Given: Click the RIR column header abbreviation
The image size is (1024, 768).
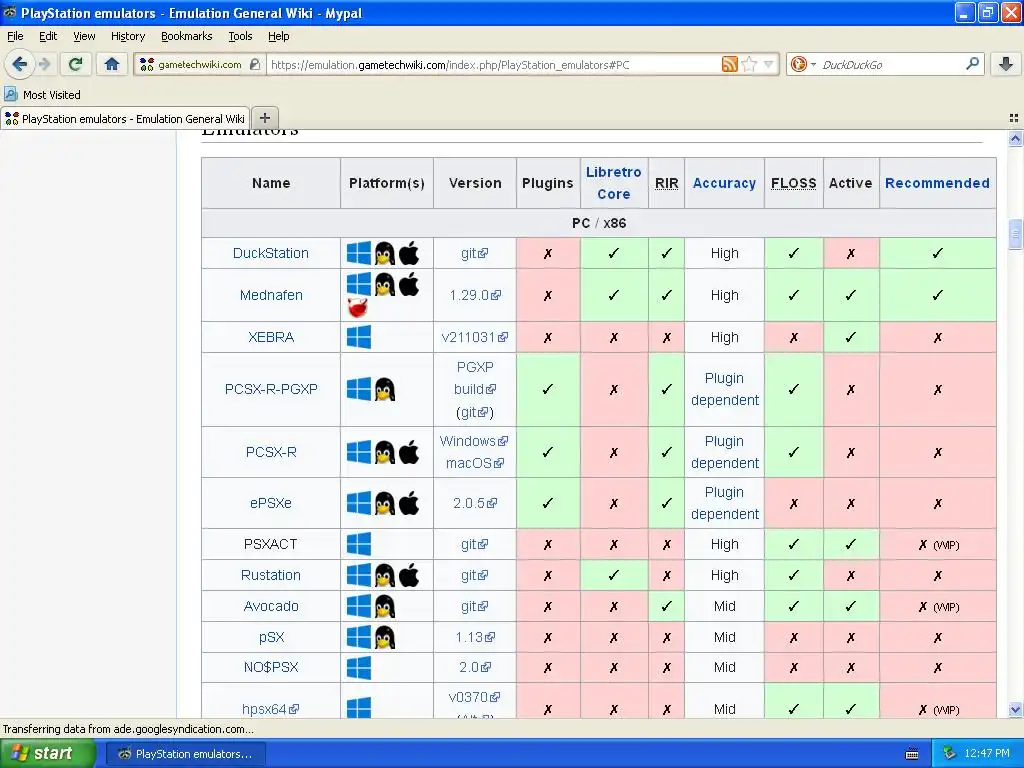Looking at the screenshot, I should [666, 184].
